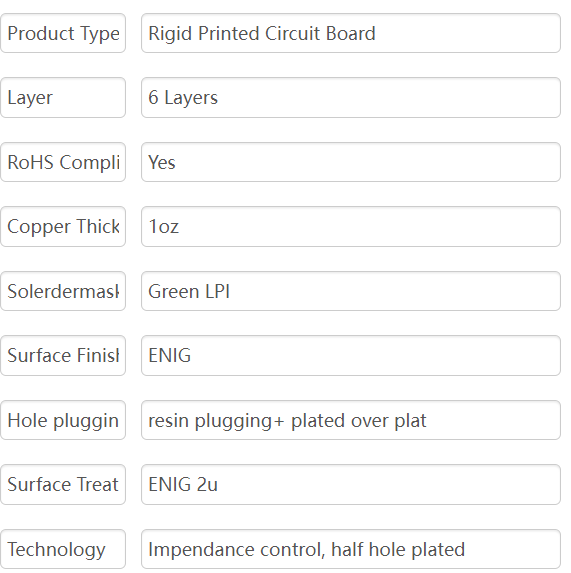The image size is (571, 573).
Task: Click the Technology label field
Action: (x=63, y=549)
